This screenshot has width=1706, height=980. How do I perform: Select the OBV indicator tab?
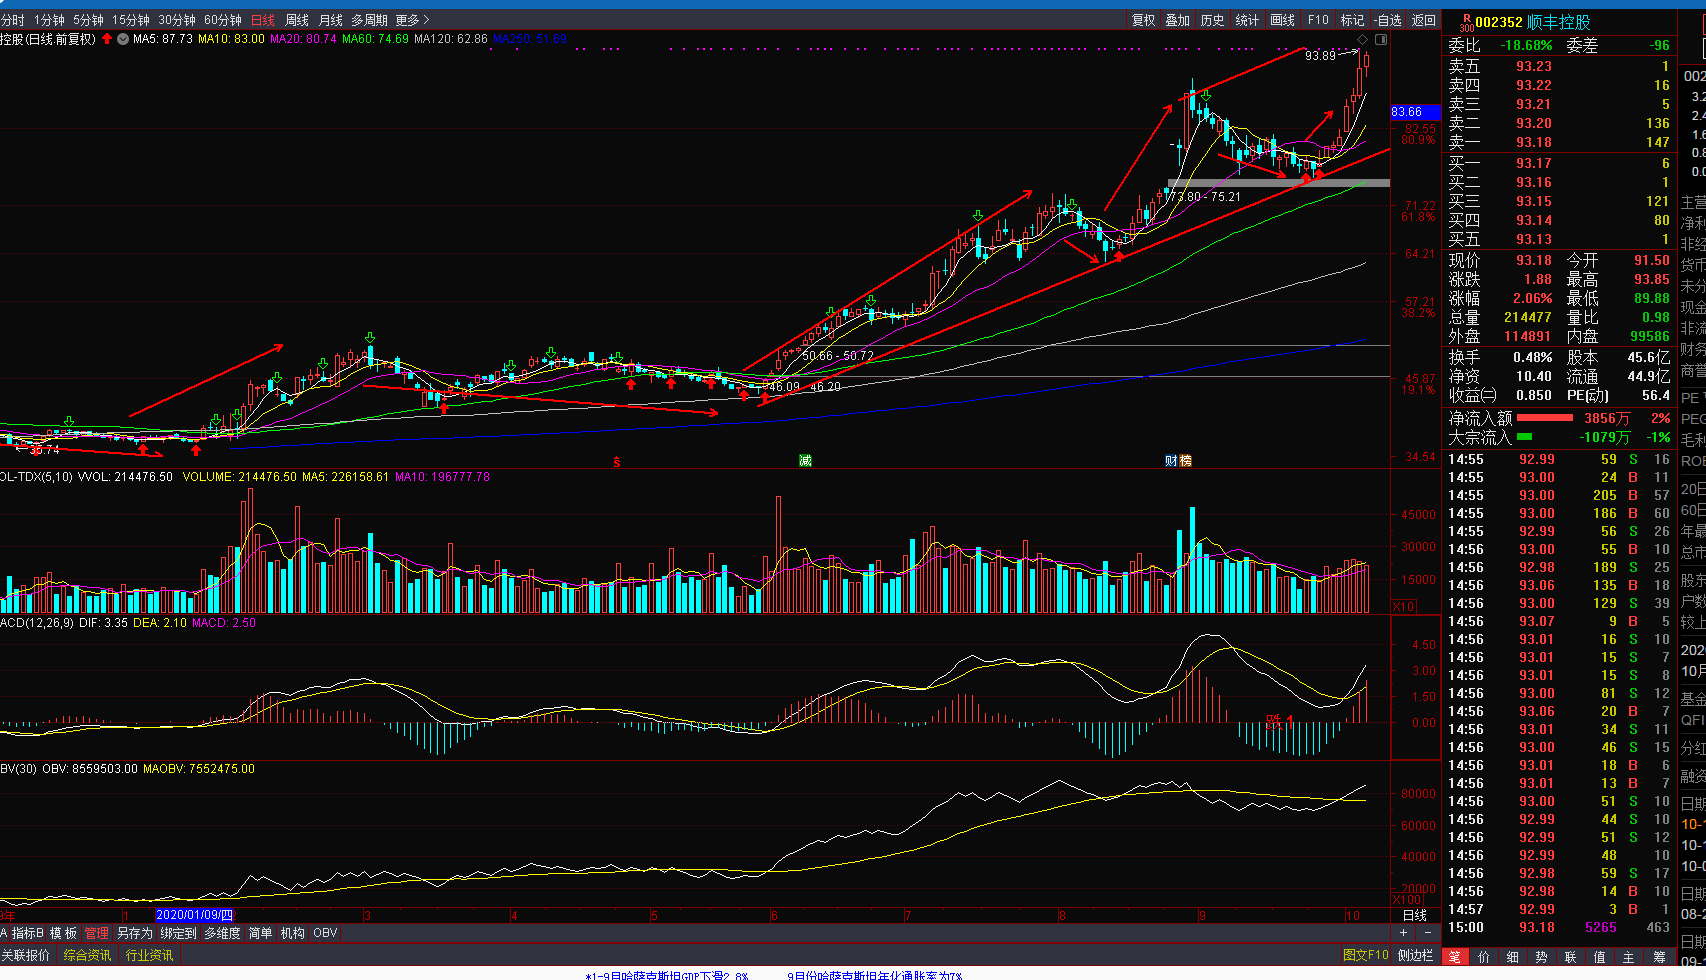point(325,933)
